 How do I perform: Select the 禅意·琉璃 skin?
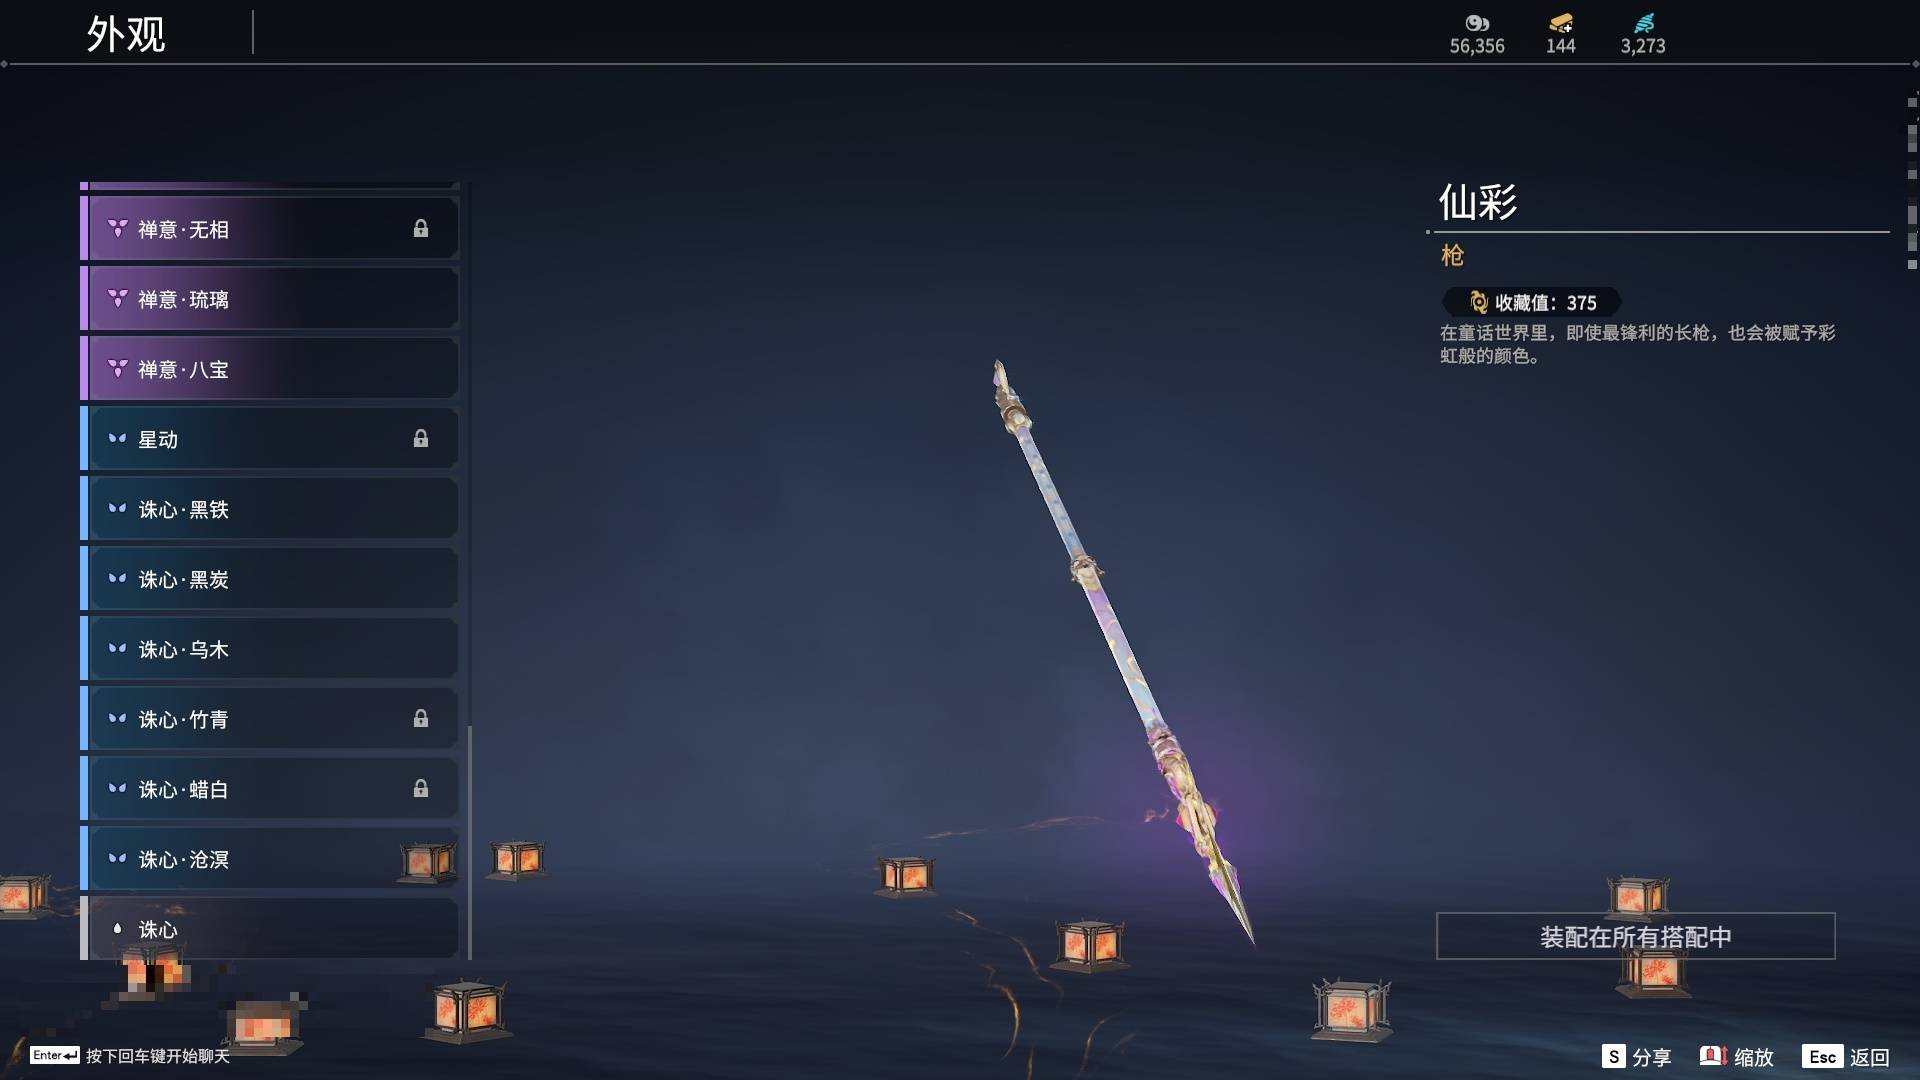270,299
